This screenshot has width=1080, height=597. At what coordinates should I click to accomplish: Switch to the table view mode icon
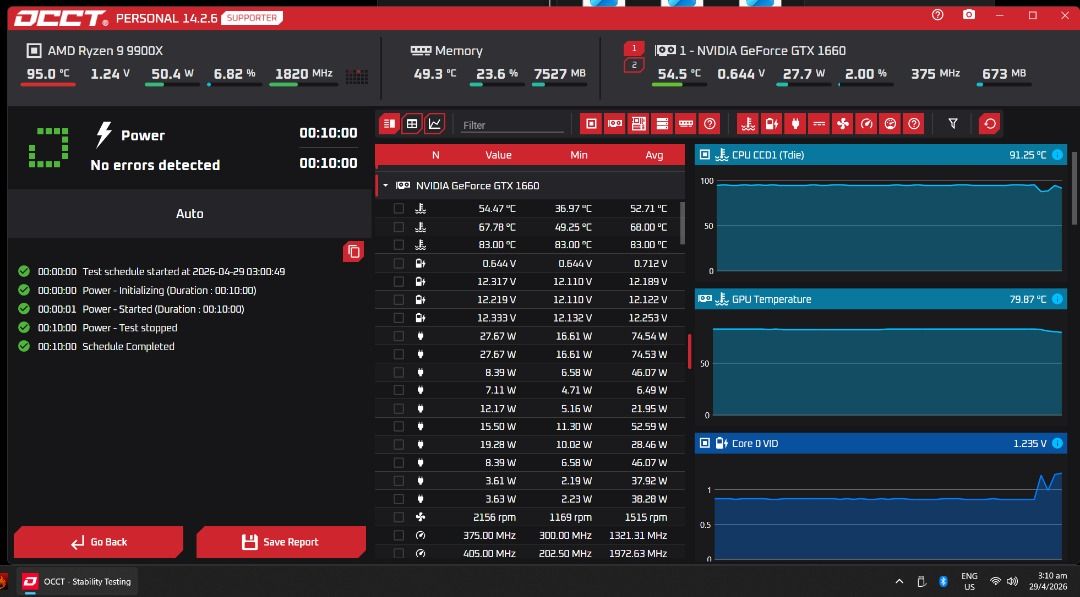(412, 124)
